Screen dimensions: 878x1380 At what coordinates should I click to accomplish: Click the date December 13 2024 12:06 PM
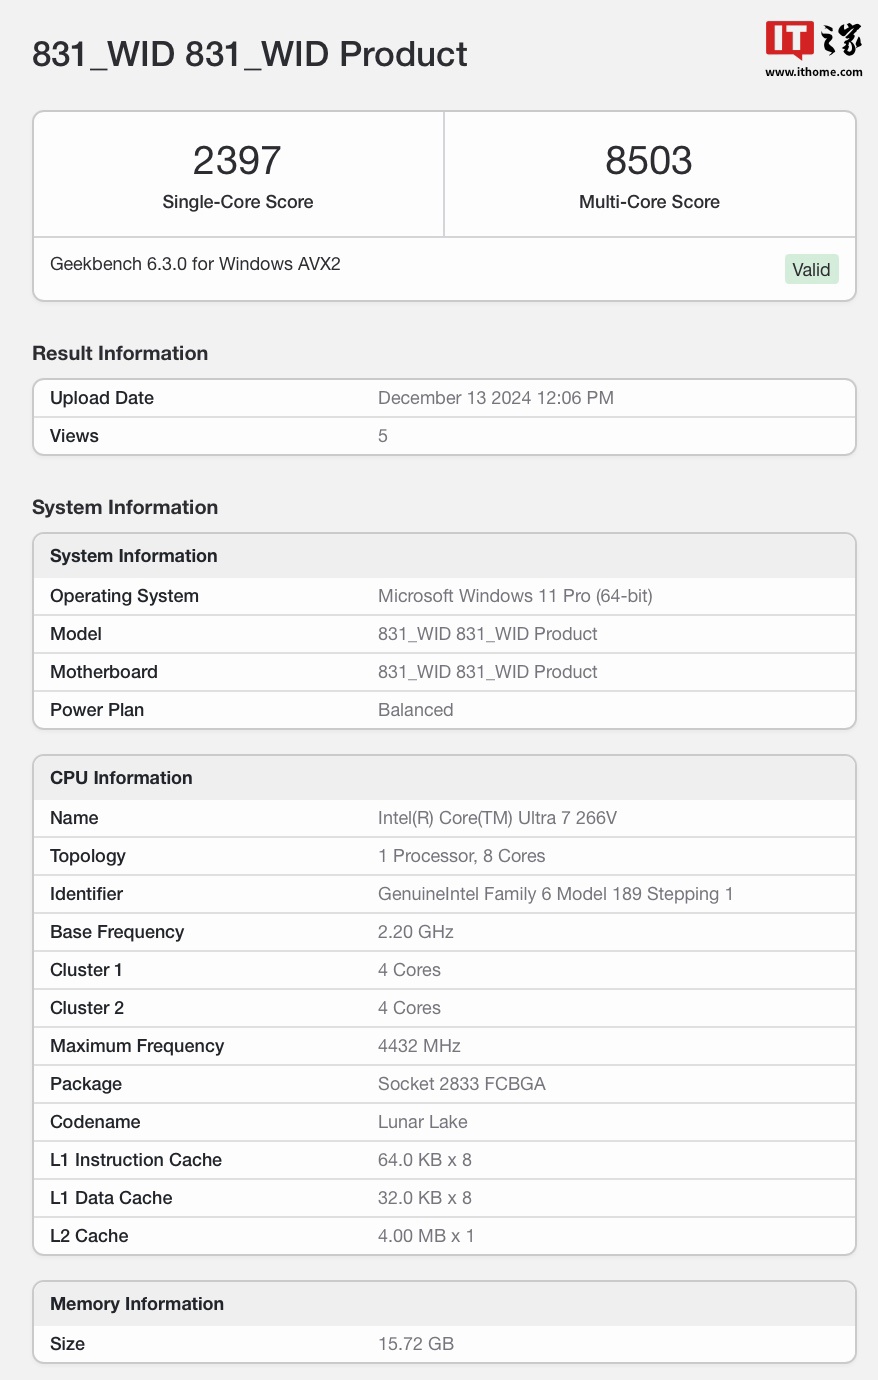pyautogui.click(x=496, y=398)
